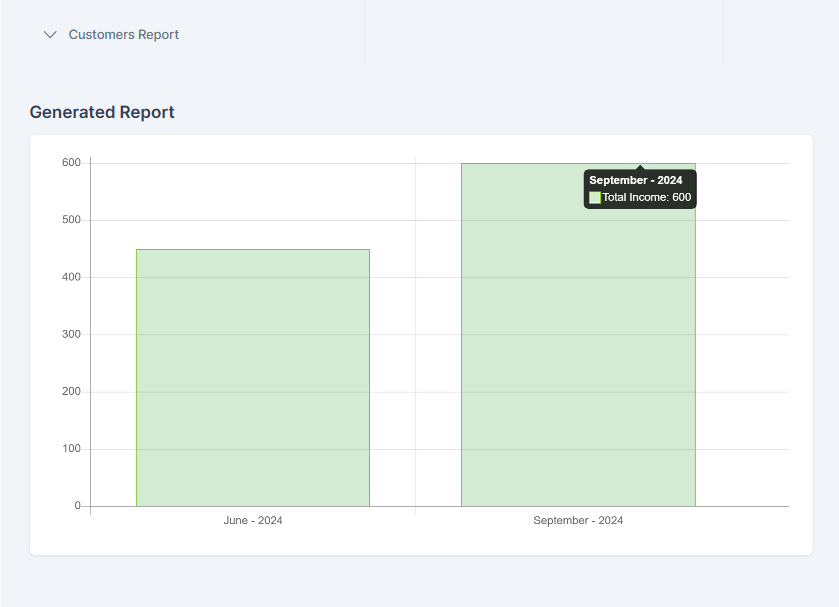This screenshot has width=839, height=607.
Task: Click the 300 y-axis value
Action: point(70,334)
